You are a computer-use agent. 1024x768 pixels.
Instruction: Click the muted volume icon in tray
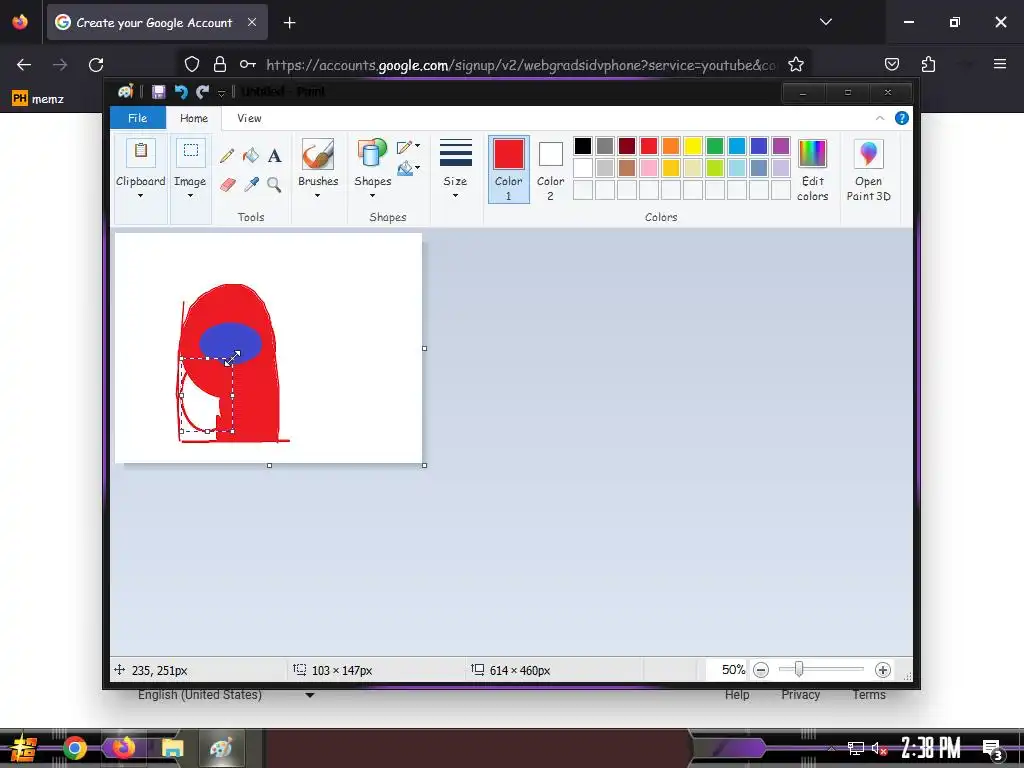click(x=880, y=748)
